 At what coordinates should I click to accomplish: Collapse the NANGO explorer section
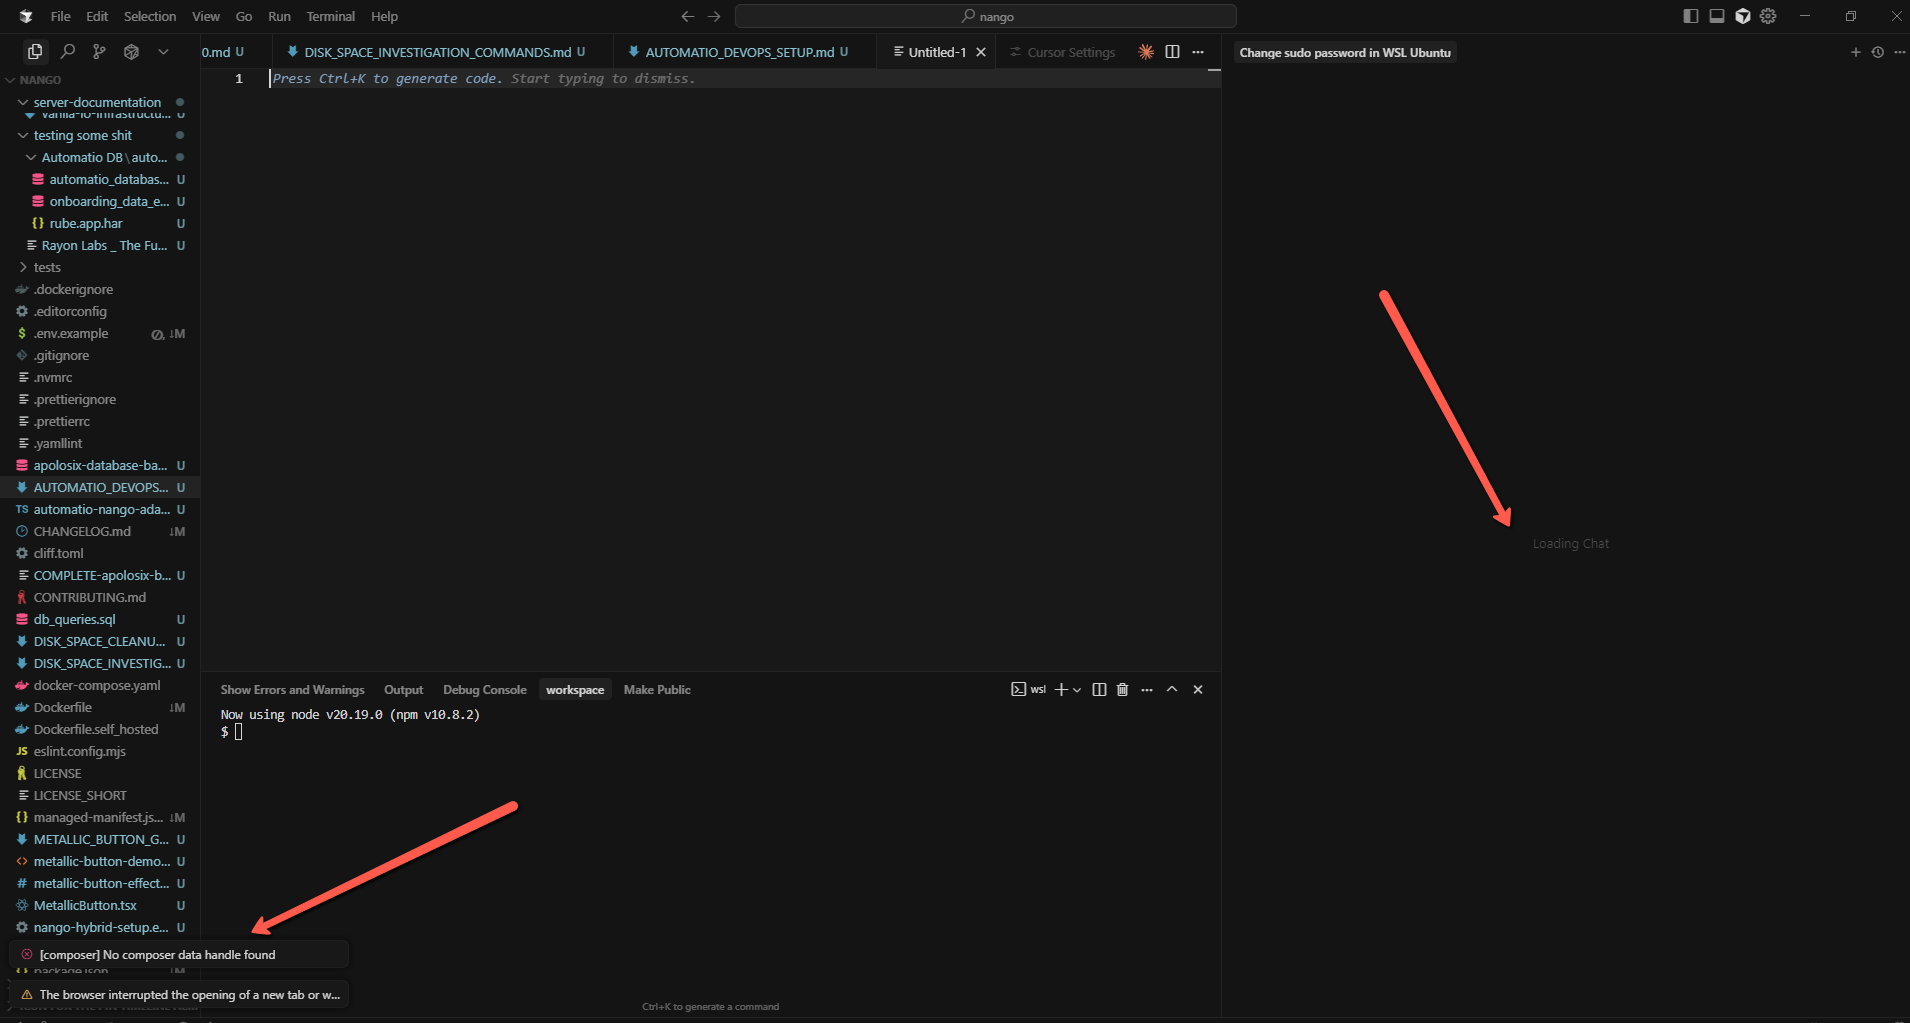(x=40, y=80)
